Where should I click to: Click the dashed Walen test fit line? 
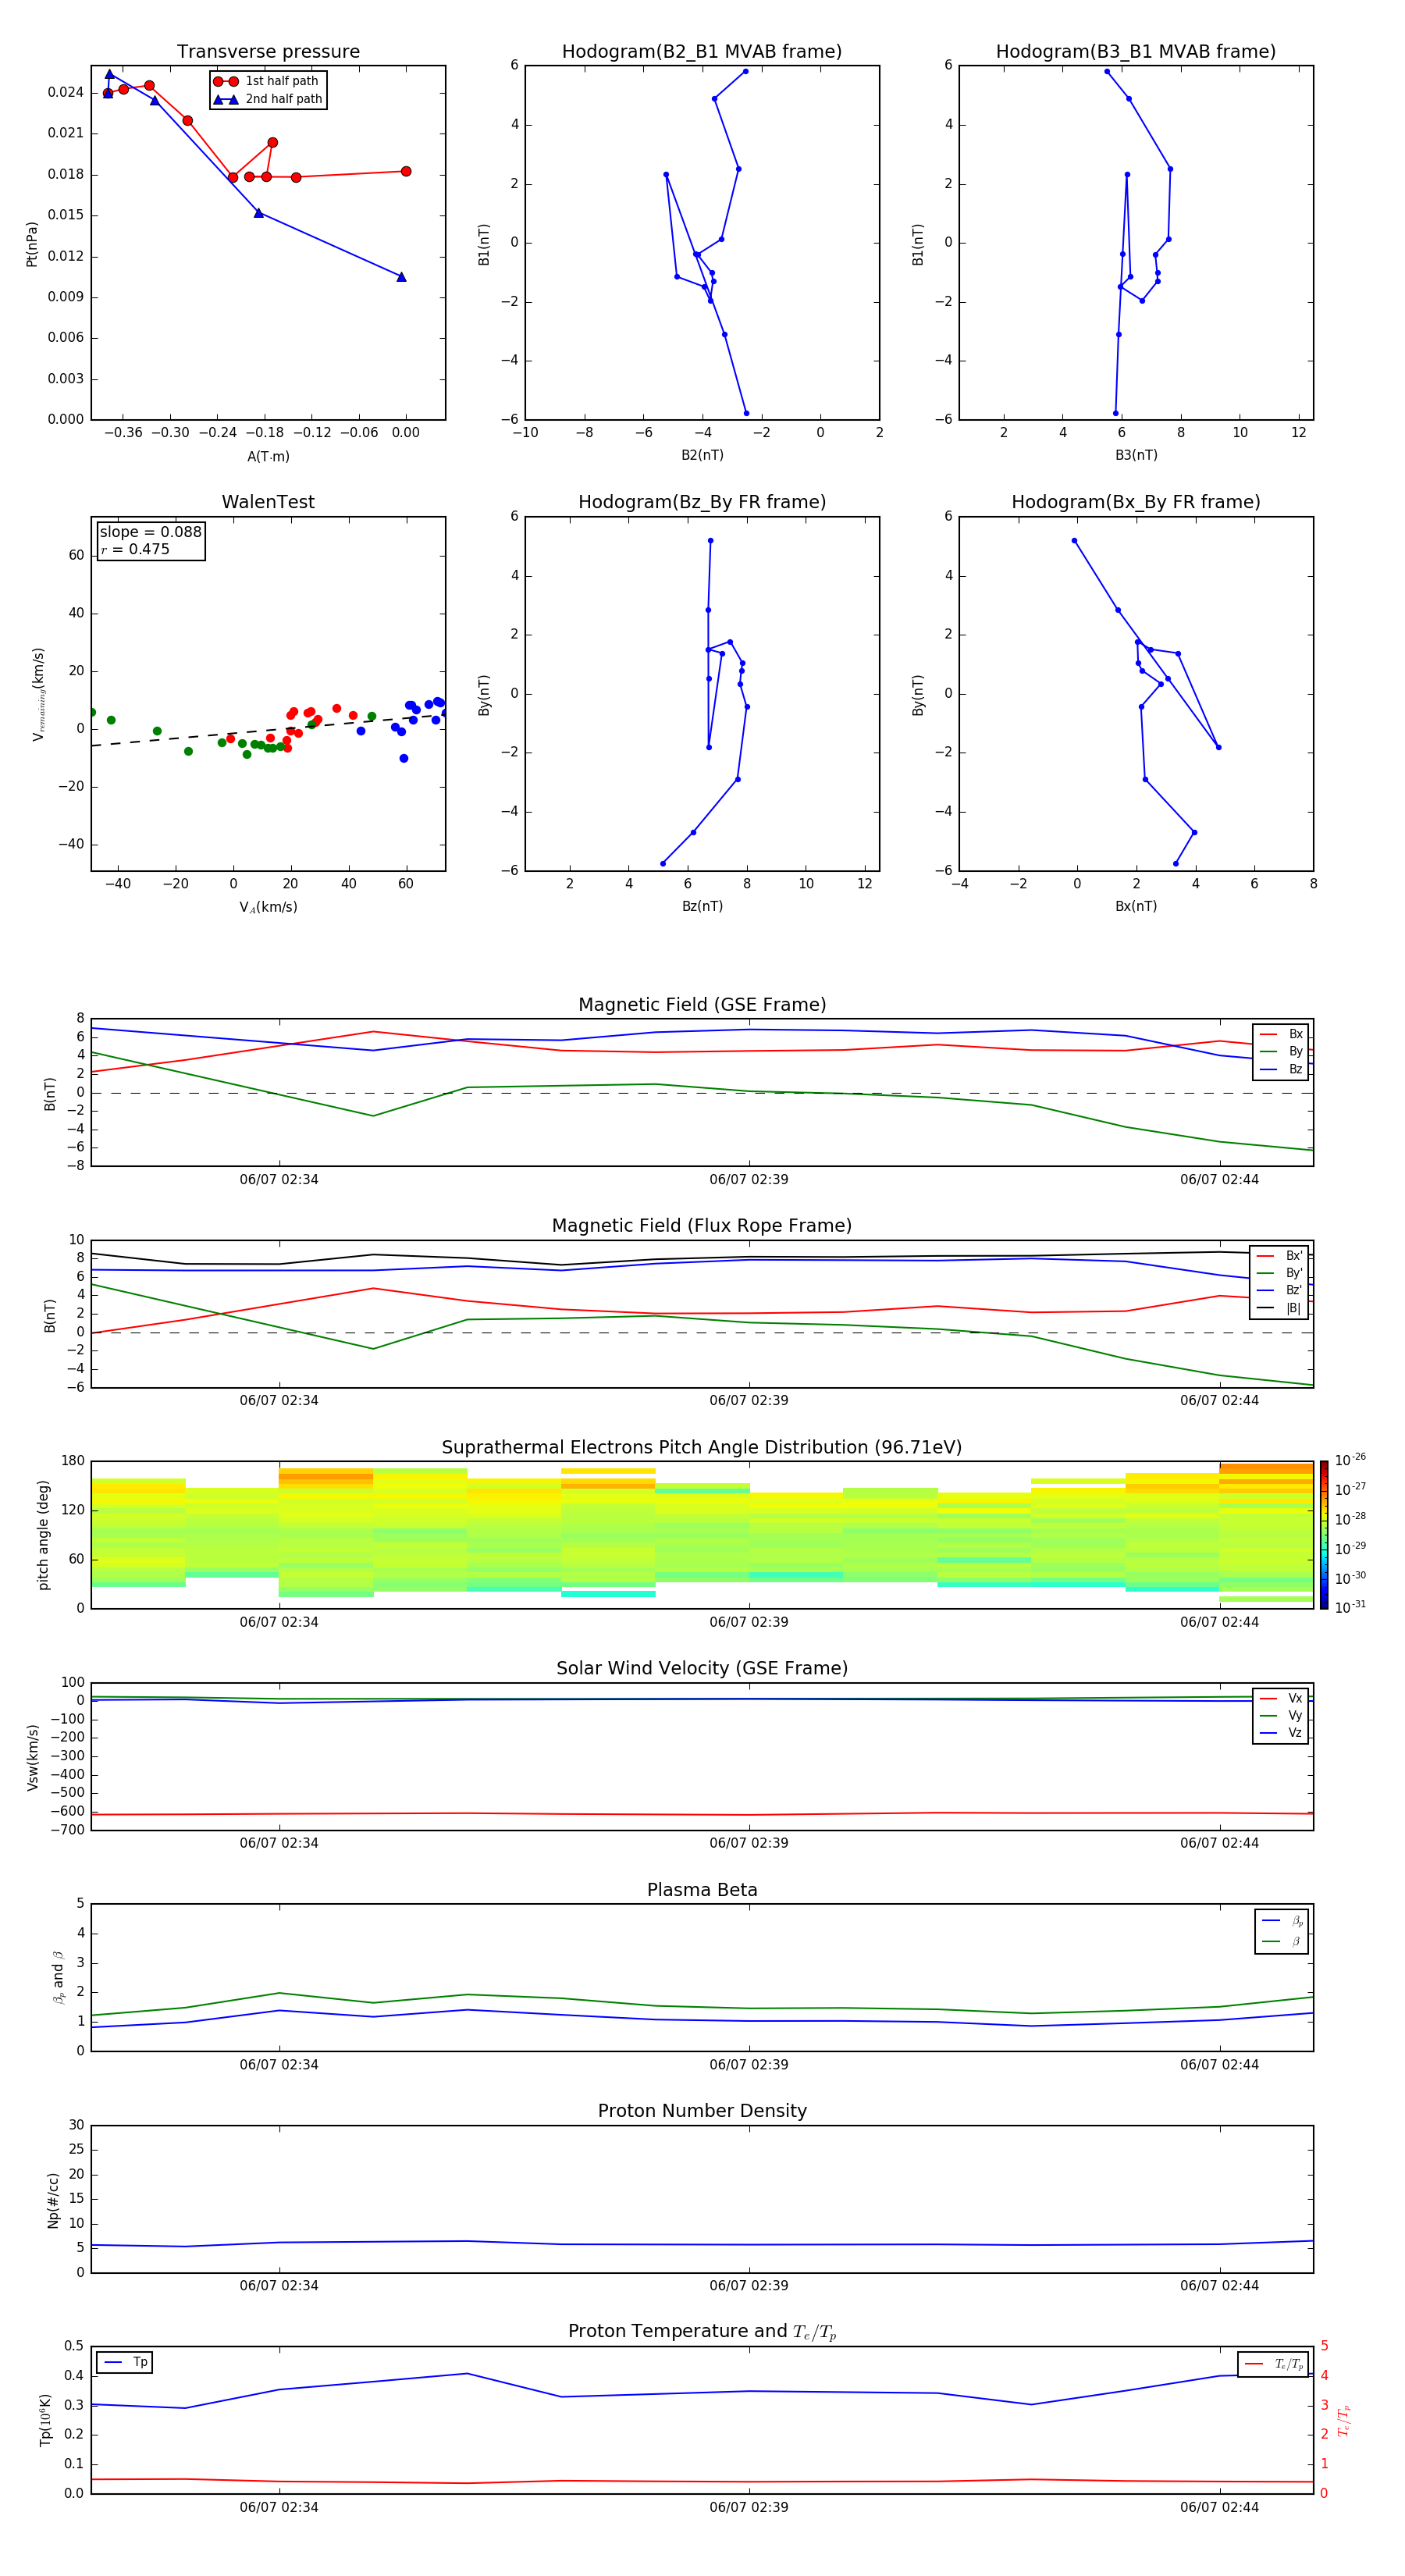coord(268,730)
